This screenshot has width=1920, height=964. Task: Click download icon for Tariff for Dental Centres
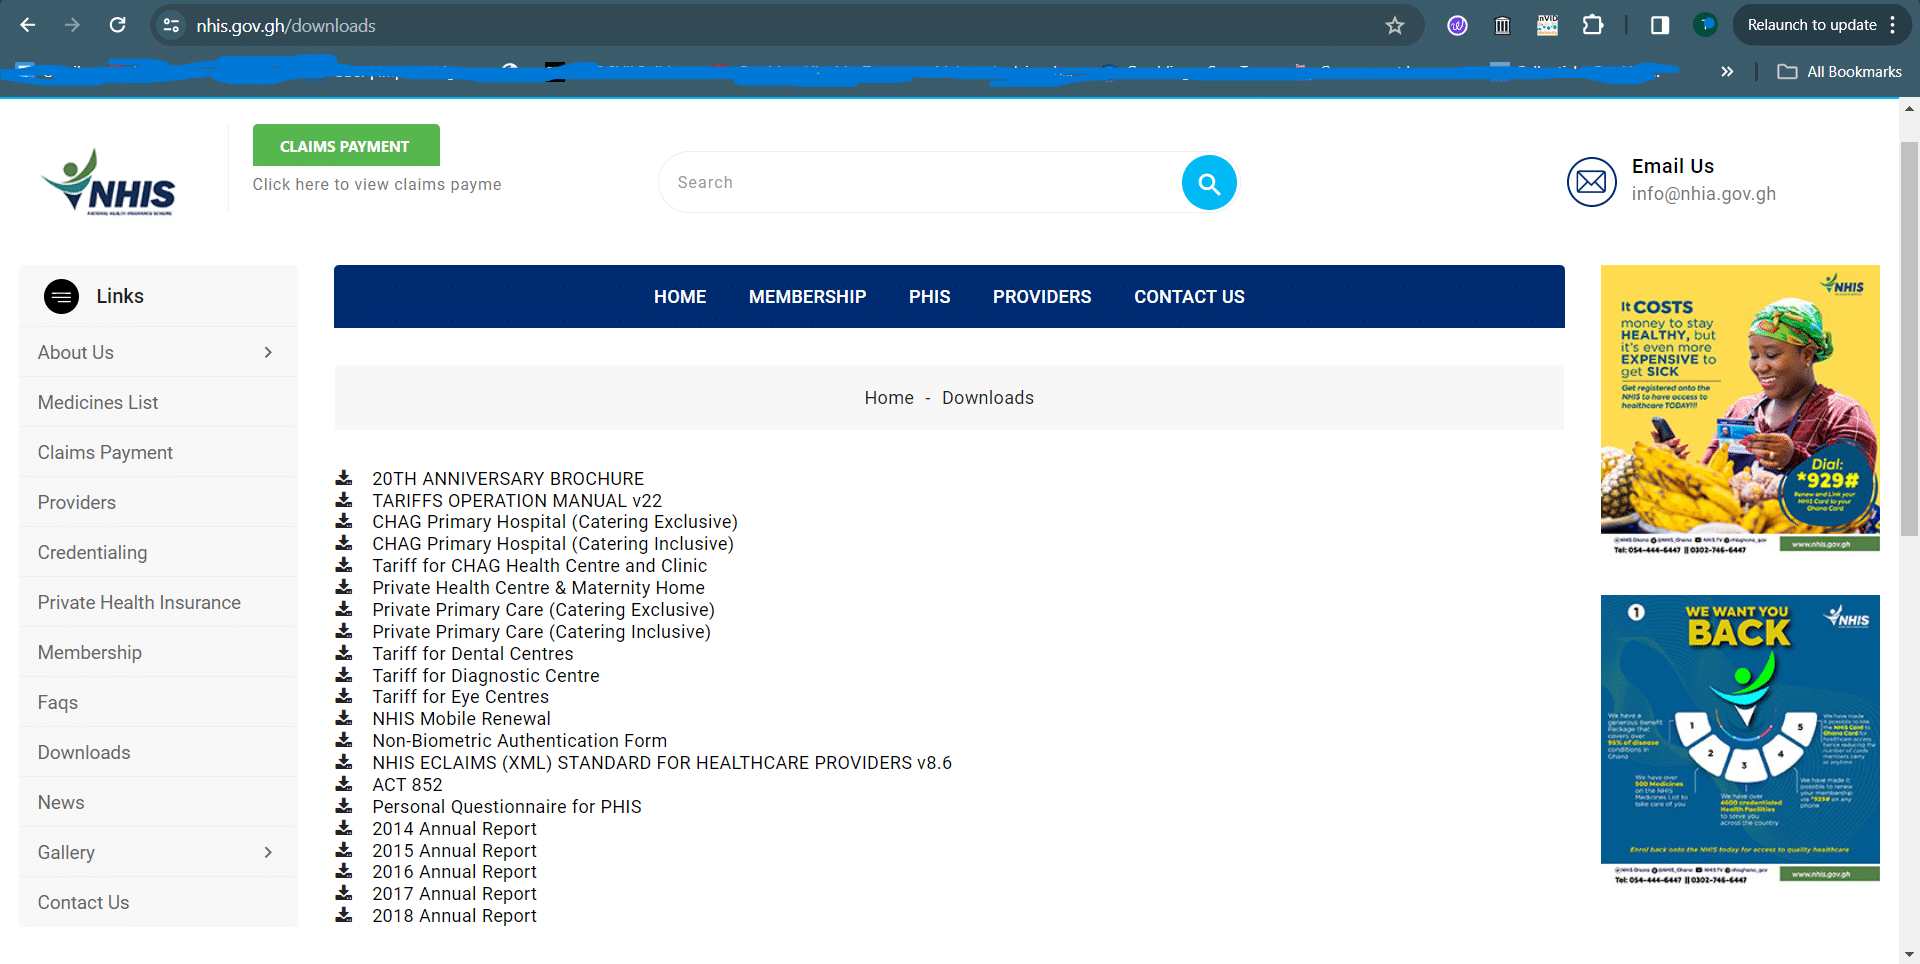tap(344, 653)
